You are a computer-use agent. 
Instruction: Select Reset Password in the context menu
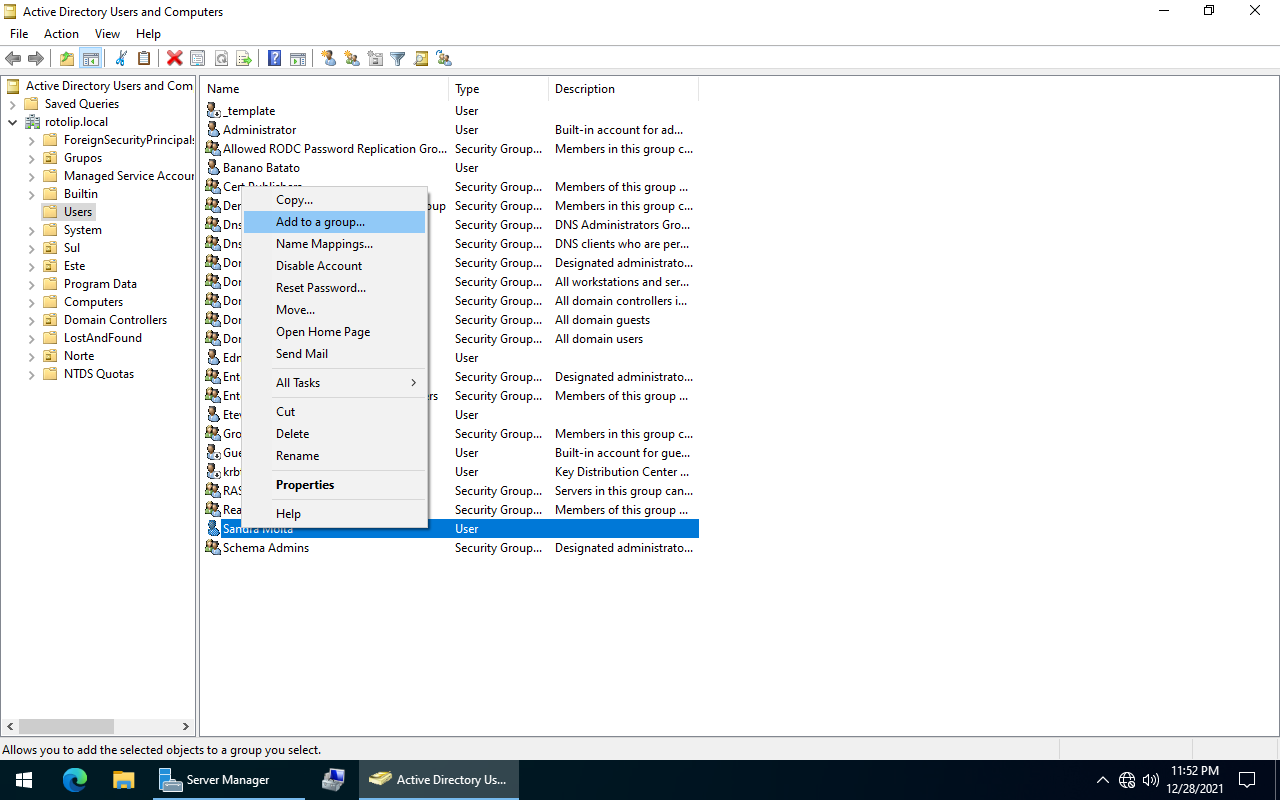(x=320, y=288)
